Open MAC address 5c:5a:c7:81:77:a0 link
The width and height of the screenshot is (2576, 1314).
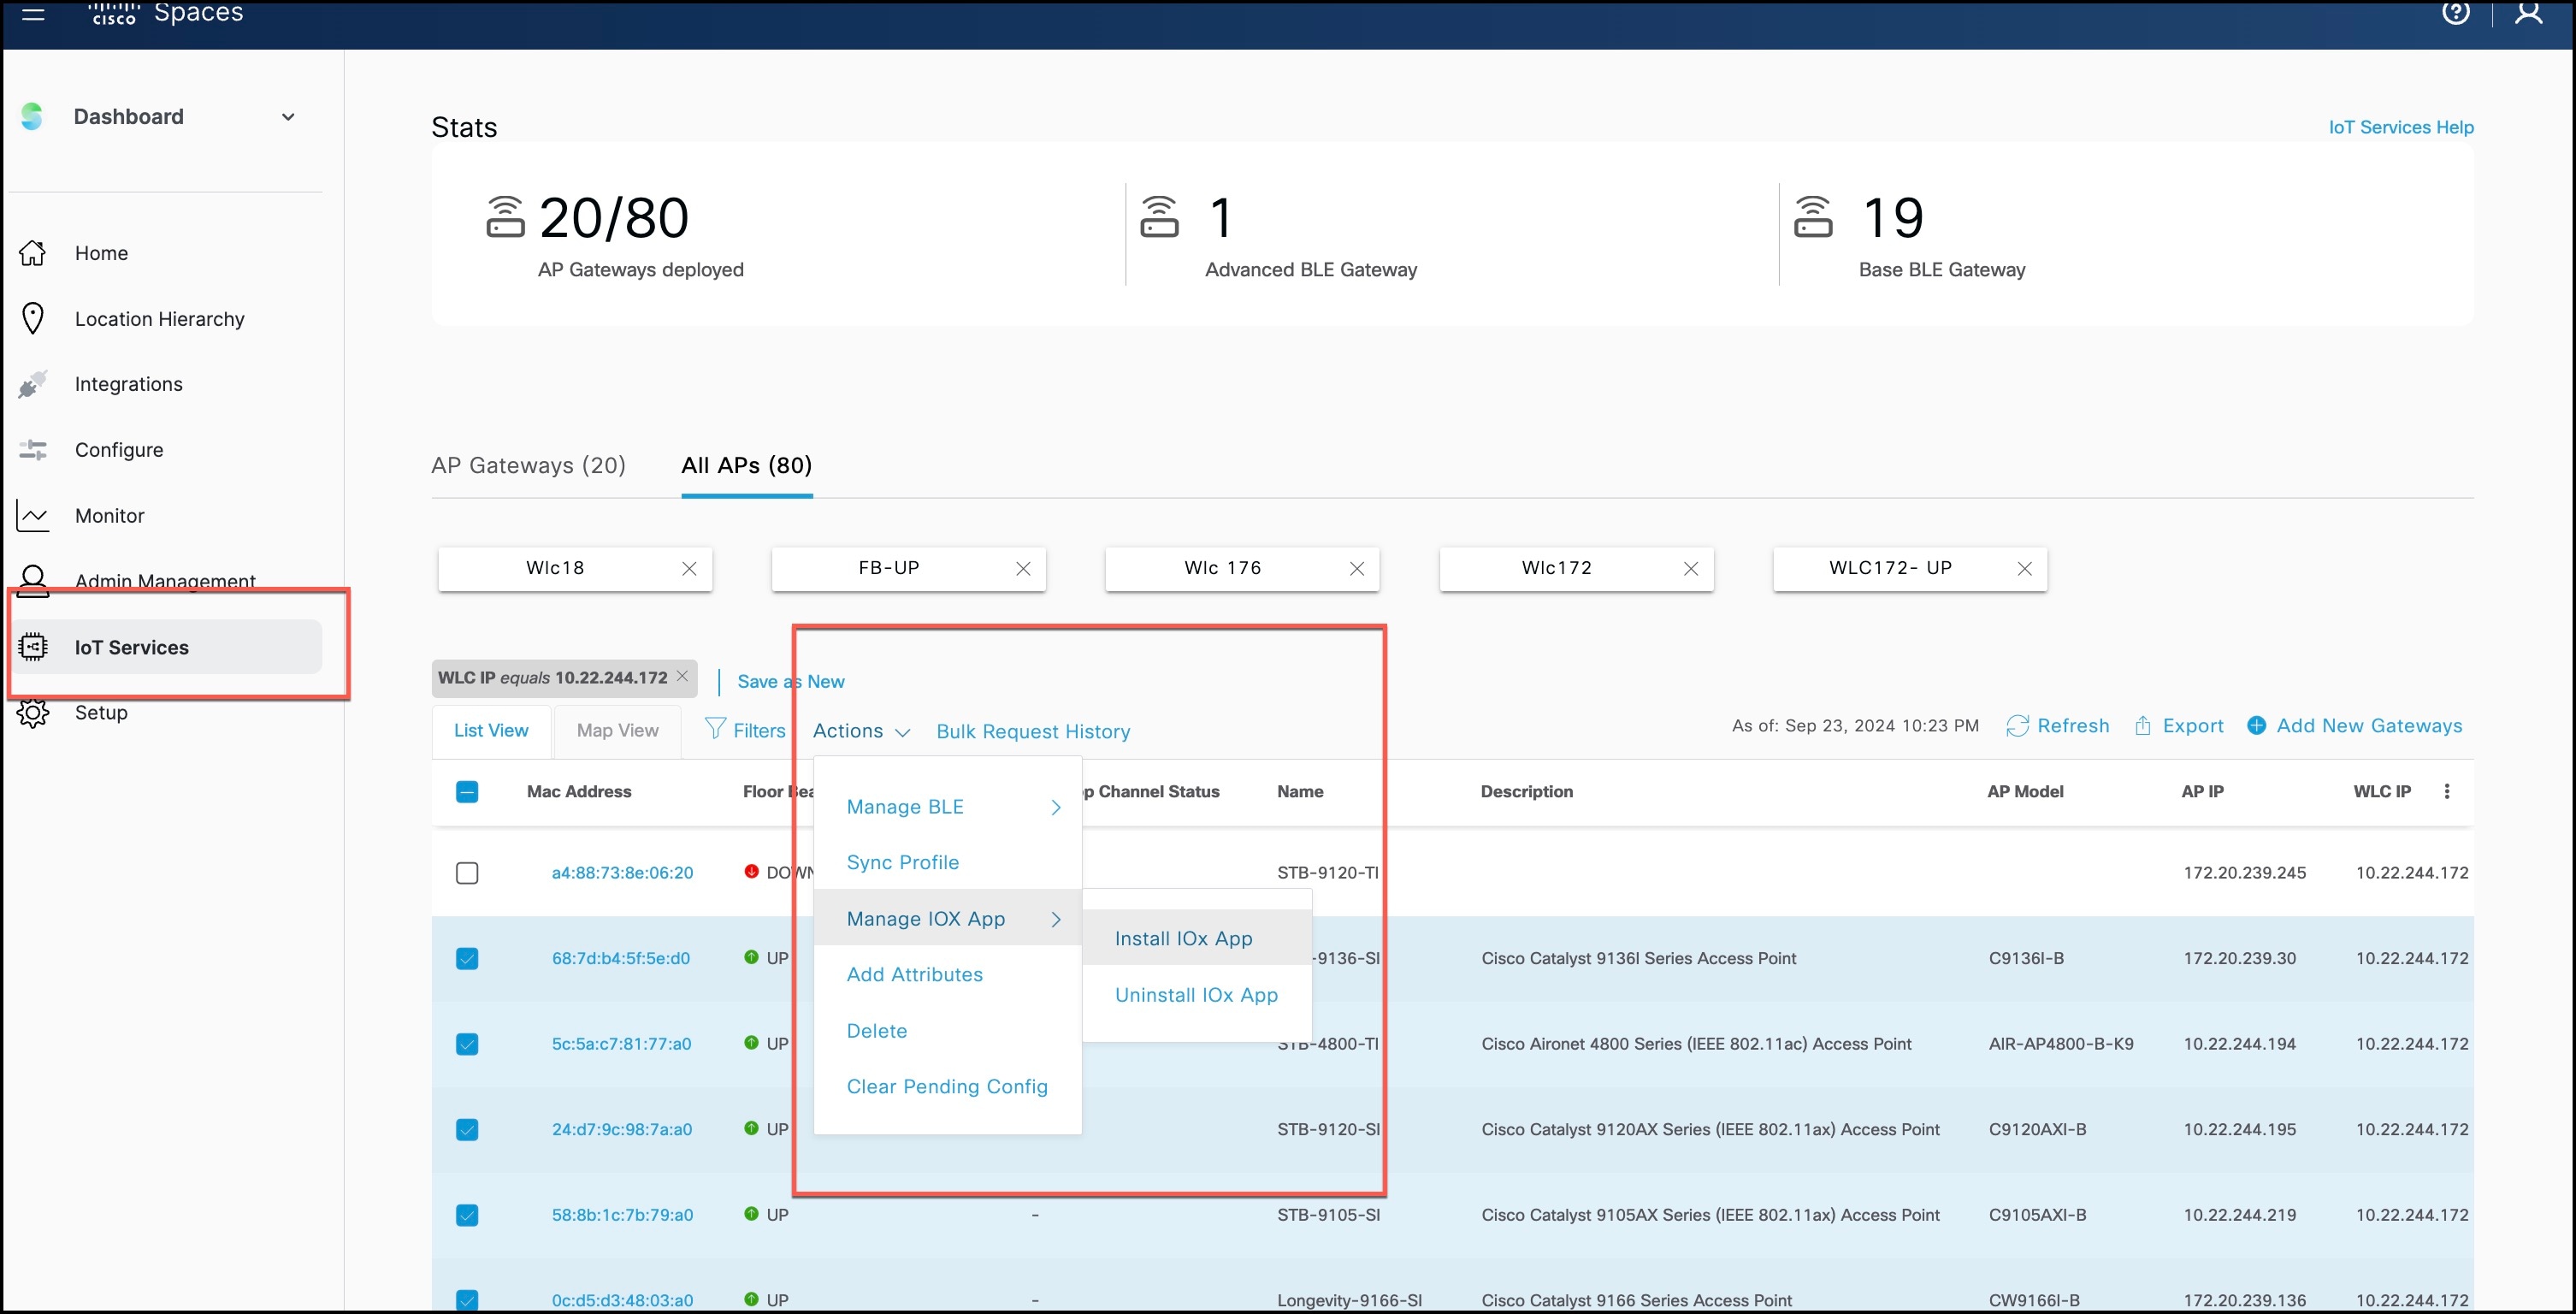coord(621,1044)
